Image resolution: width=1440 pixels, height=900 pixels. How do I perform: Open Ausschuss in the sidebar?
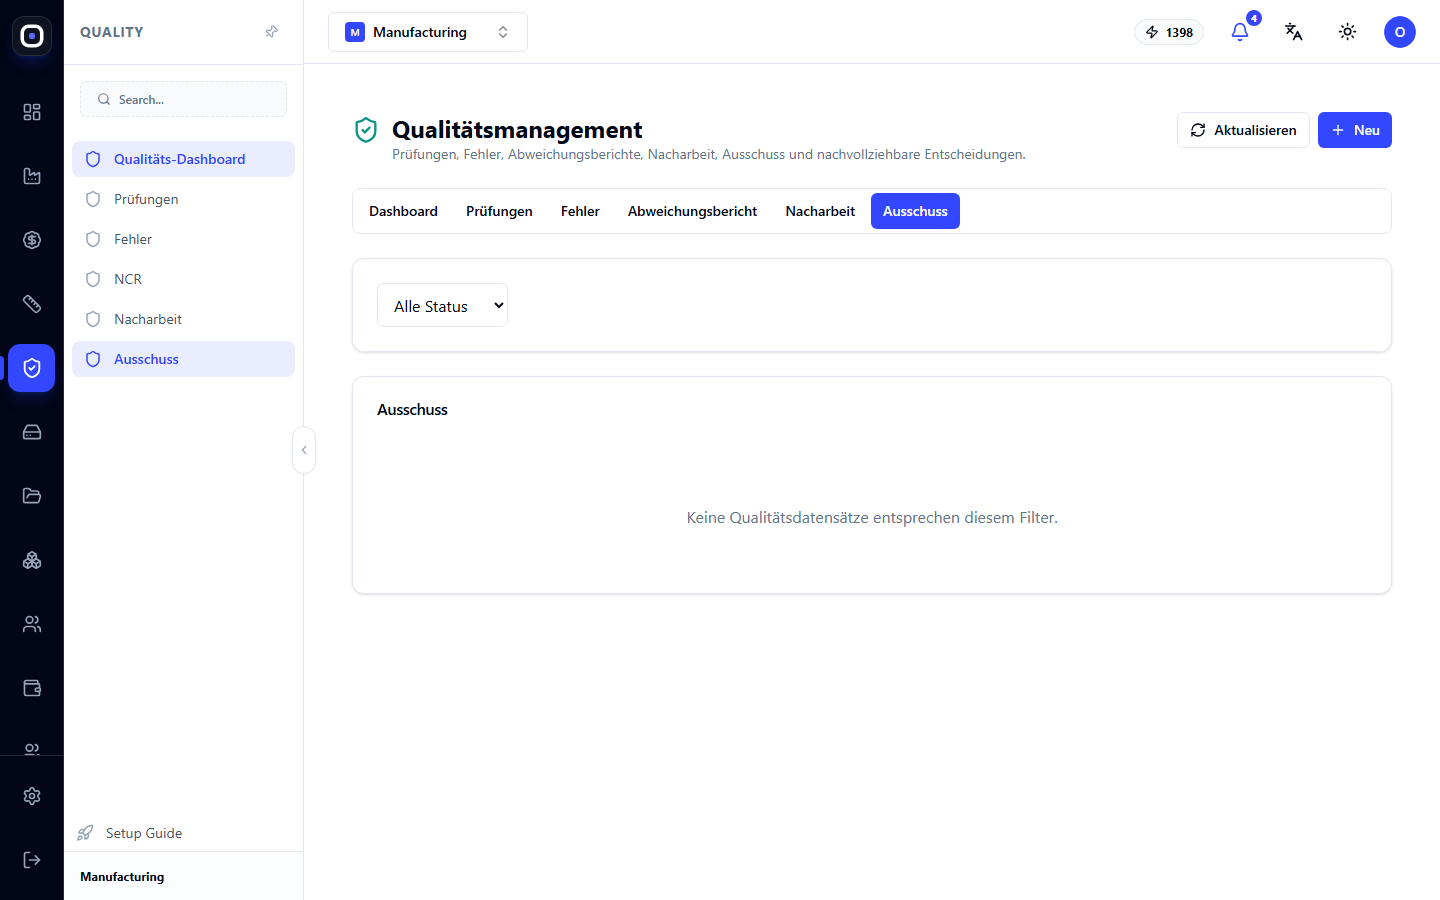[183, 359]
